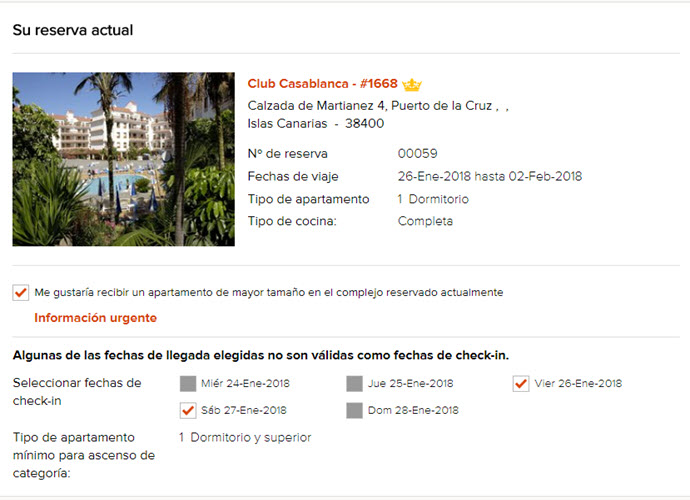
Task: Uncheck the Vier 26-Ene-2018 check-in box
Action: pos(520,383)
